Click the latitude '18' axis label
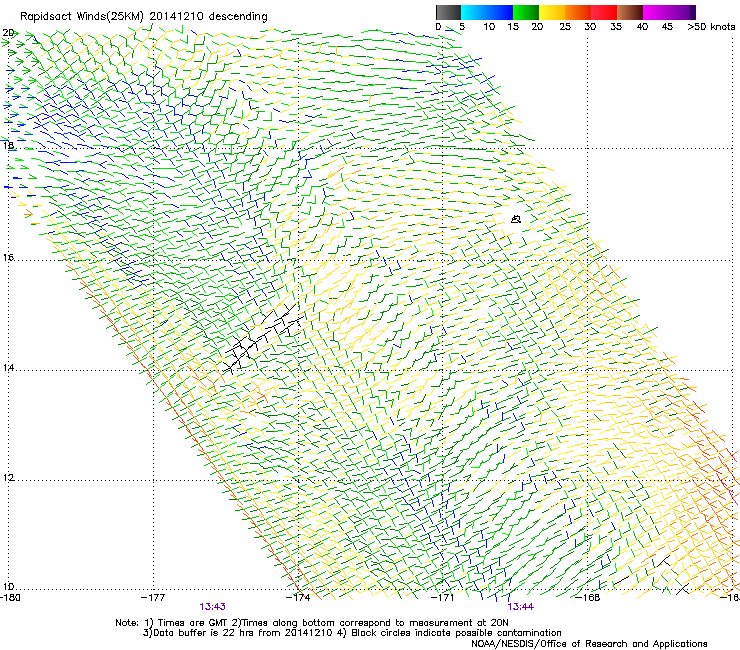 point(8,145)
